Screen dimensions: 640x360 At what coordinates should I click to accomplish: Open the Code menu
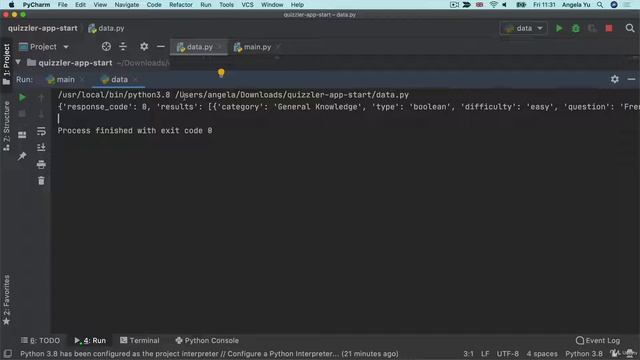(154, 4)
